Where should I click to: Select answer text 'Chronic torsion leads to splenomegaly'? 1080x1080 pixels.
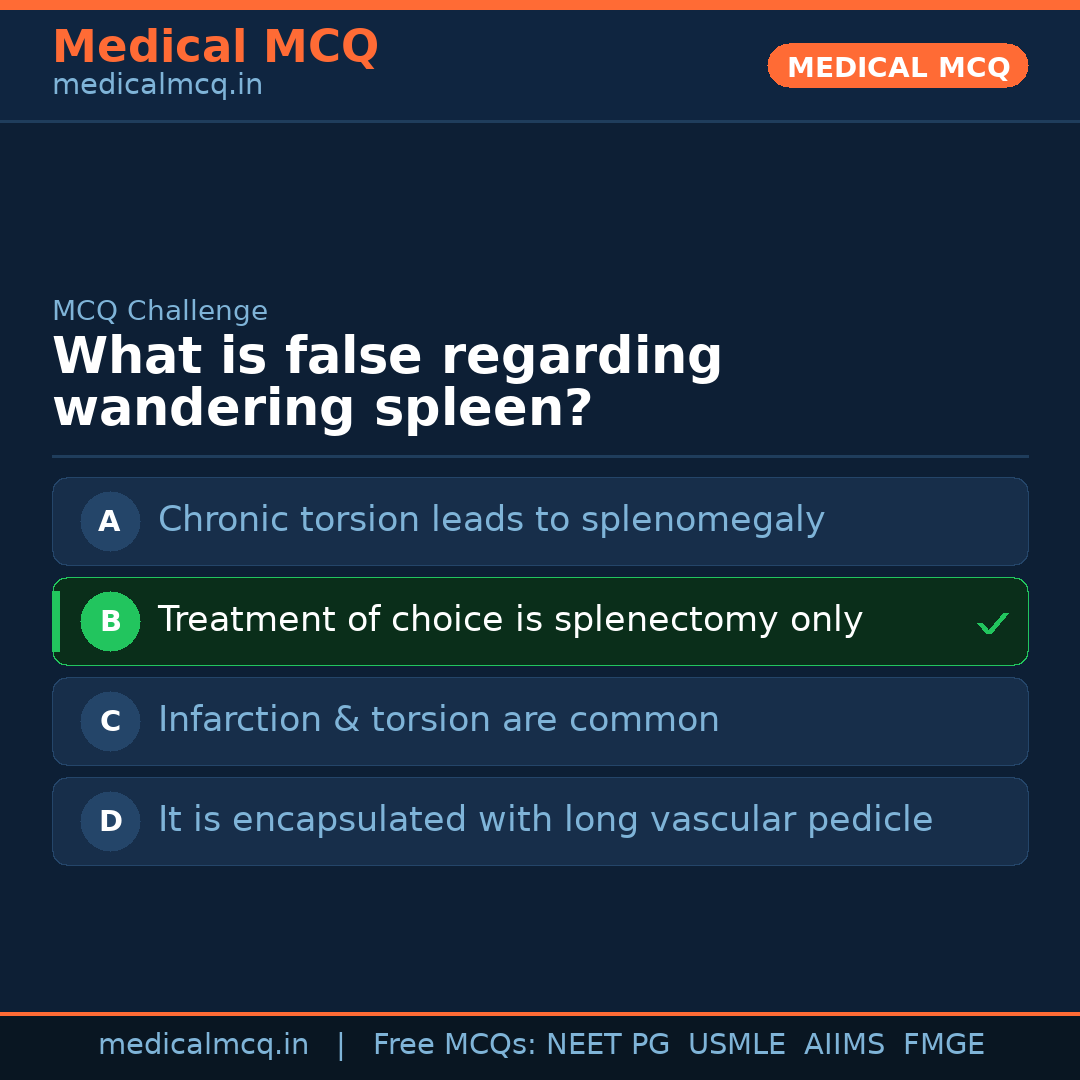[x=491, y=520]
